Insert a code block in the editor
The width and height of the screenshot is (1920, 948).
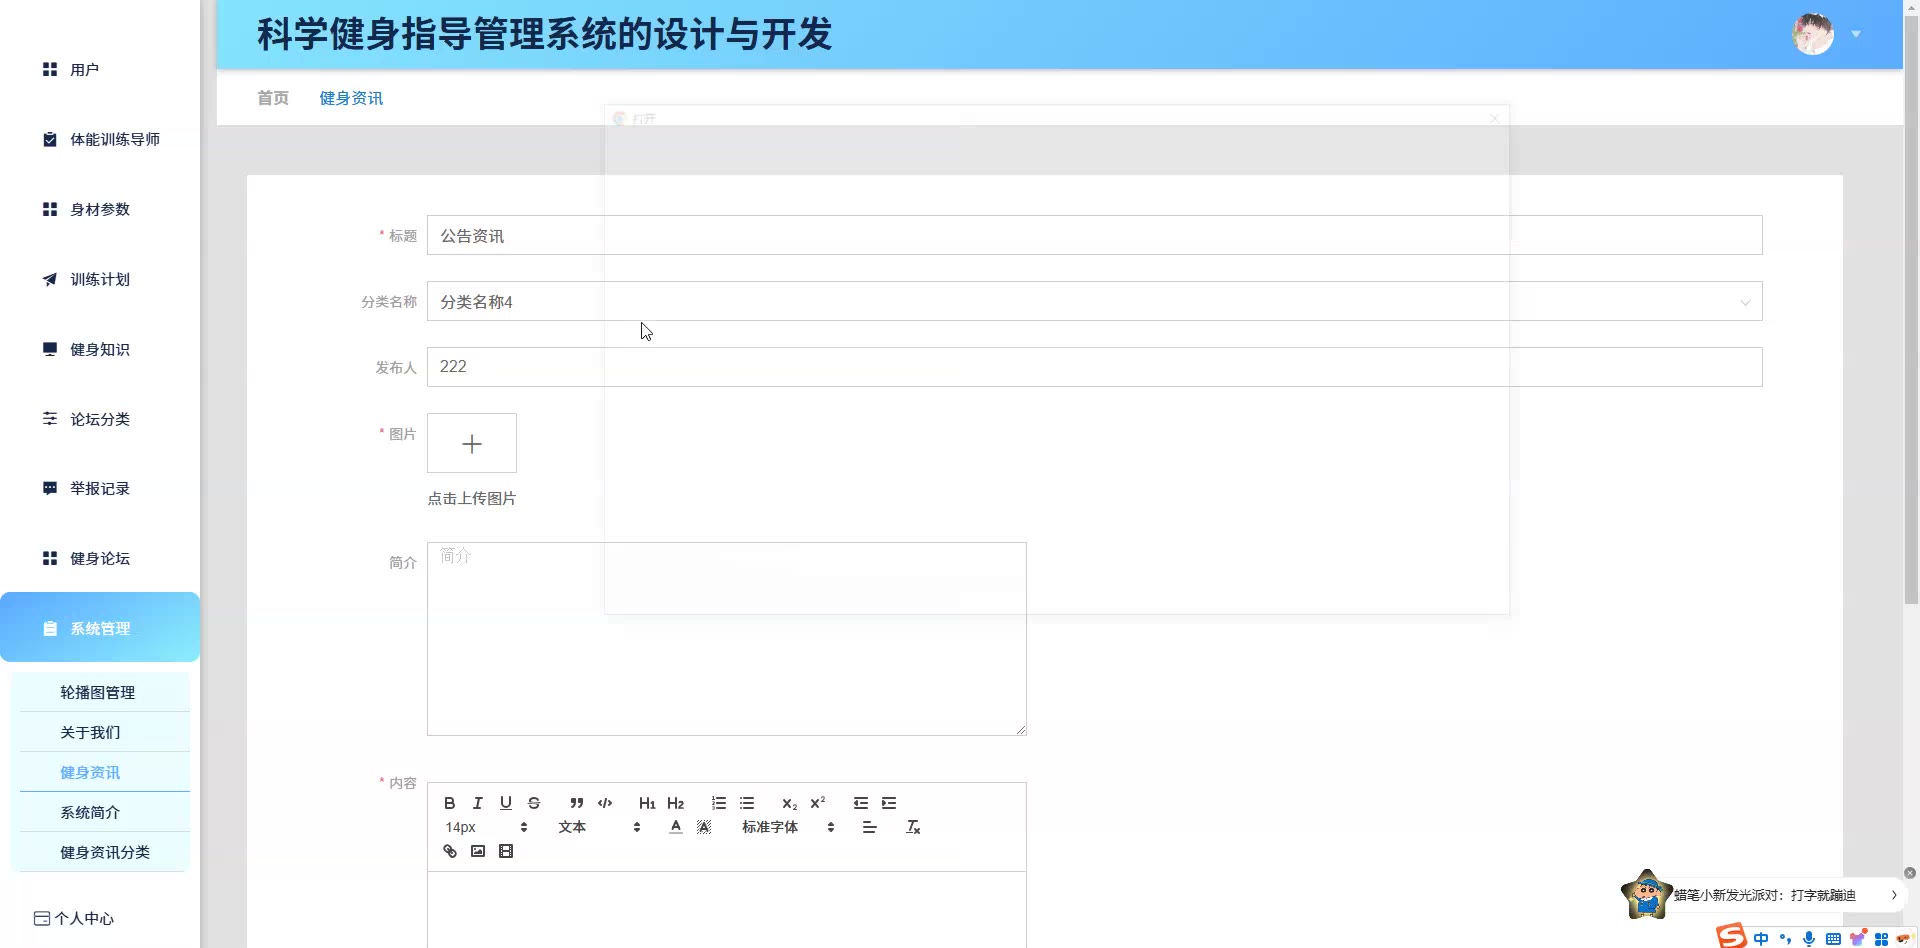point(605,803)
